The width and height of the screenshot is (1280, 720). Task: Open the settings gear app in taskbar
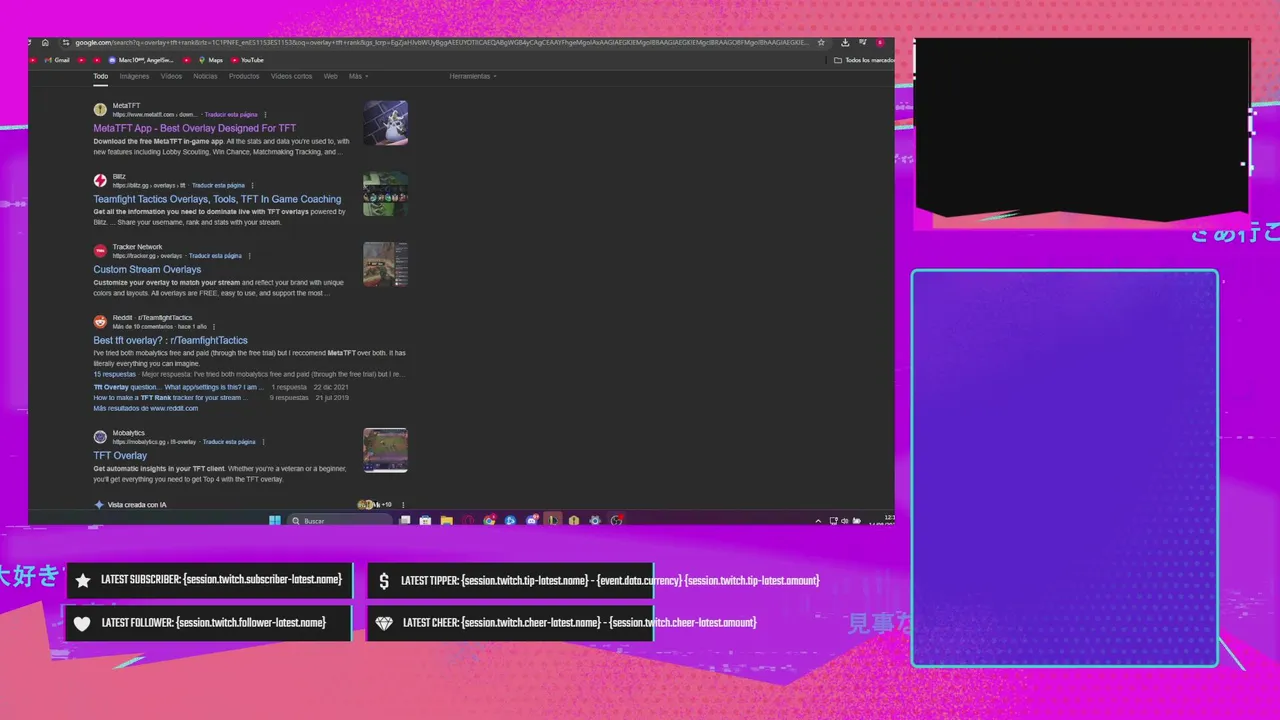coord(595,520)
